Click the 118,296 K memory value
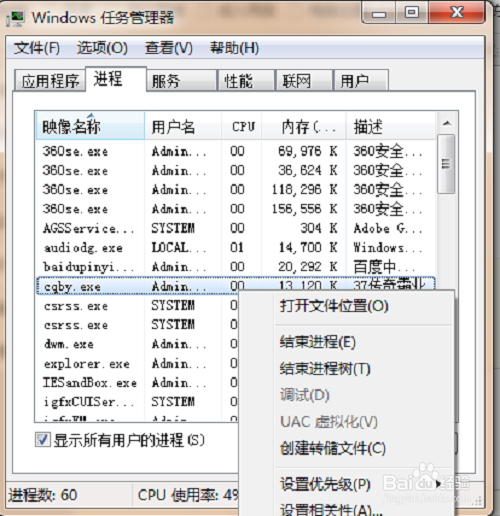500x516 pixels. [304, 190]
